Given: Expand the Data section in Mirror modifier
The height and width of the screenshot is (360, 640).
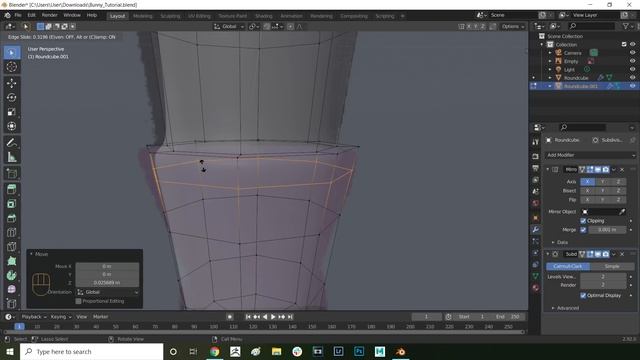Looking at the screenshot, I should pyautogui.click(x=560, y=242).
